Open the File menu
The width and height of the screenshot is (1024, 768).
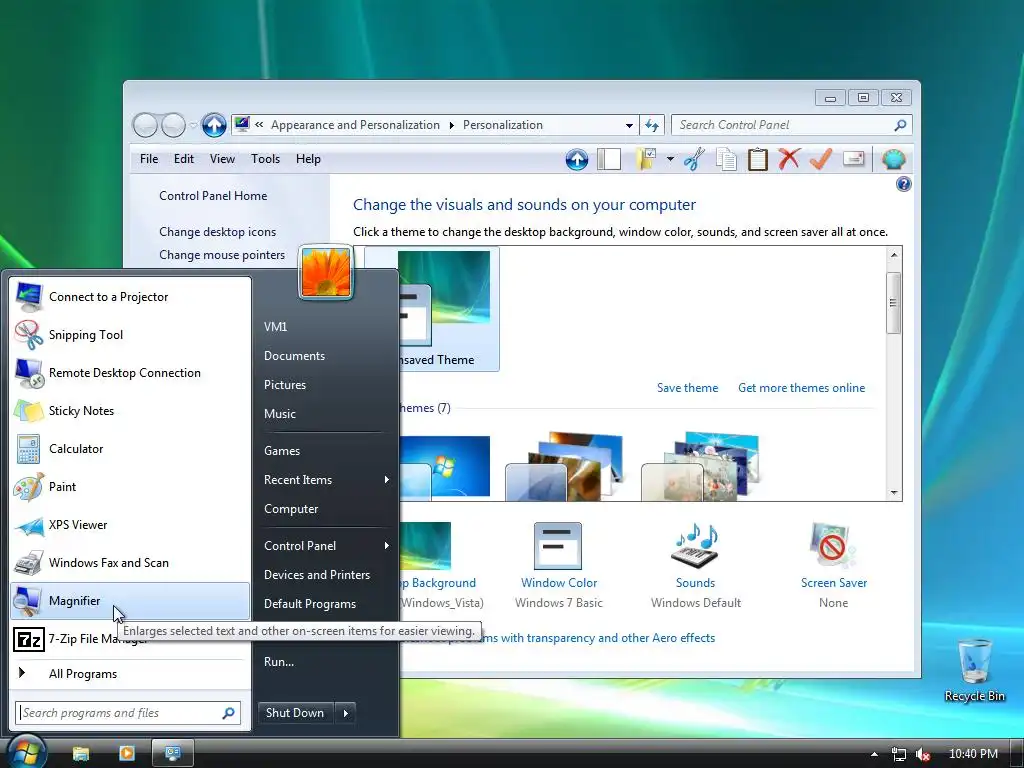pos(149,159)
